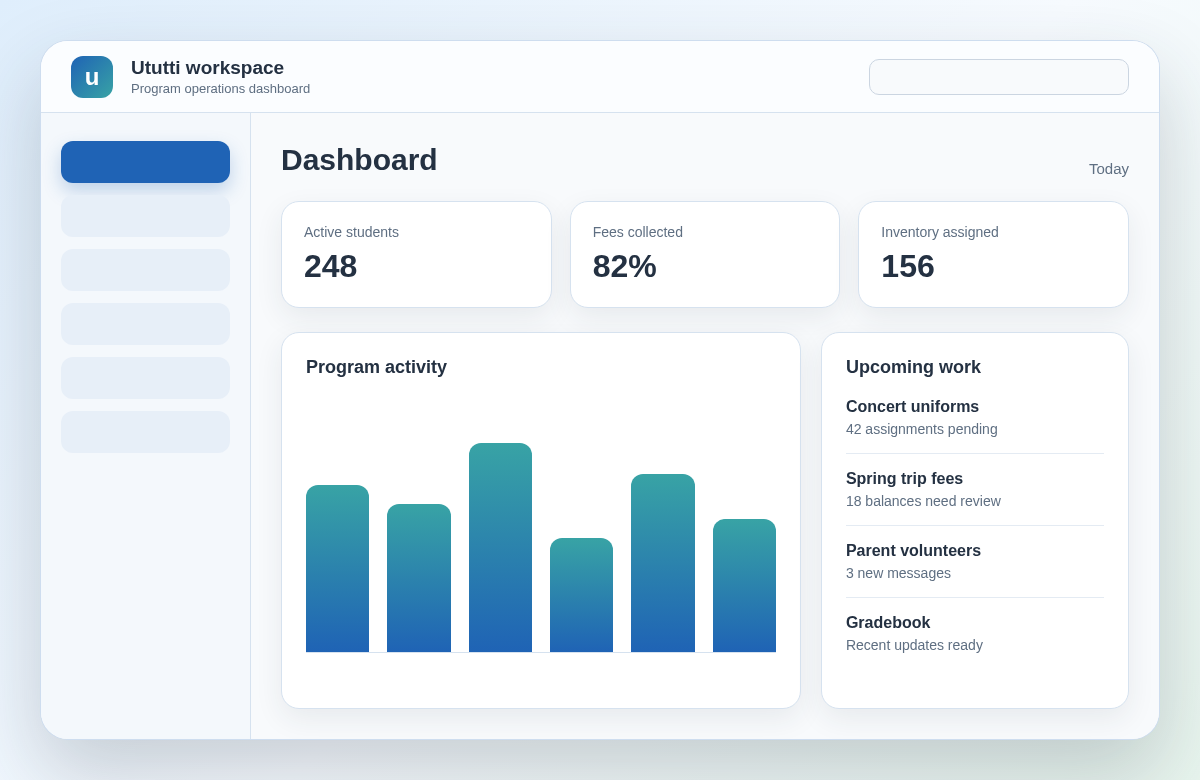
Task: Click 'Recent updates ready' text
Action: point(914,645)
